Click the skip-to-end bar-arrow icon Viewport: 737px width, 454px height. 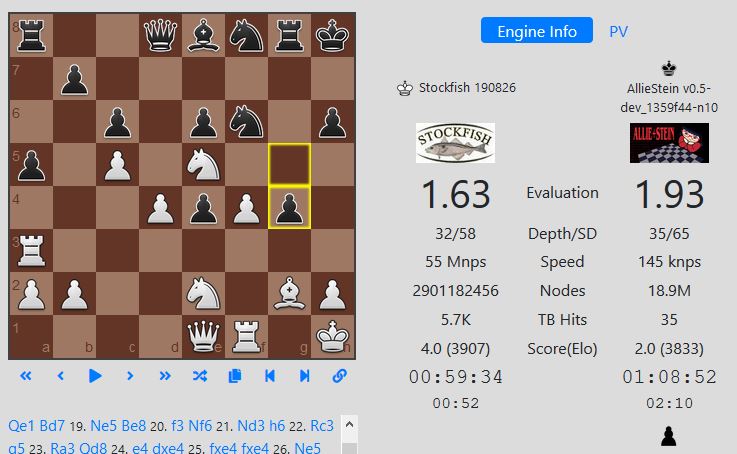coord(305,376)
